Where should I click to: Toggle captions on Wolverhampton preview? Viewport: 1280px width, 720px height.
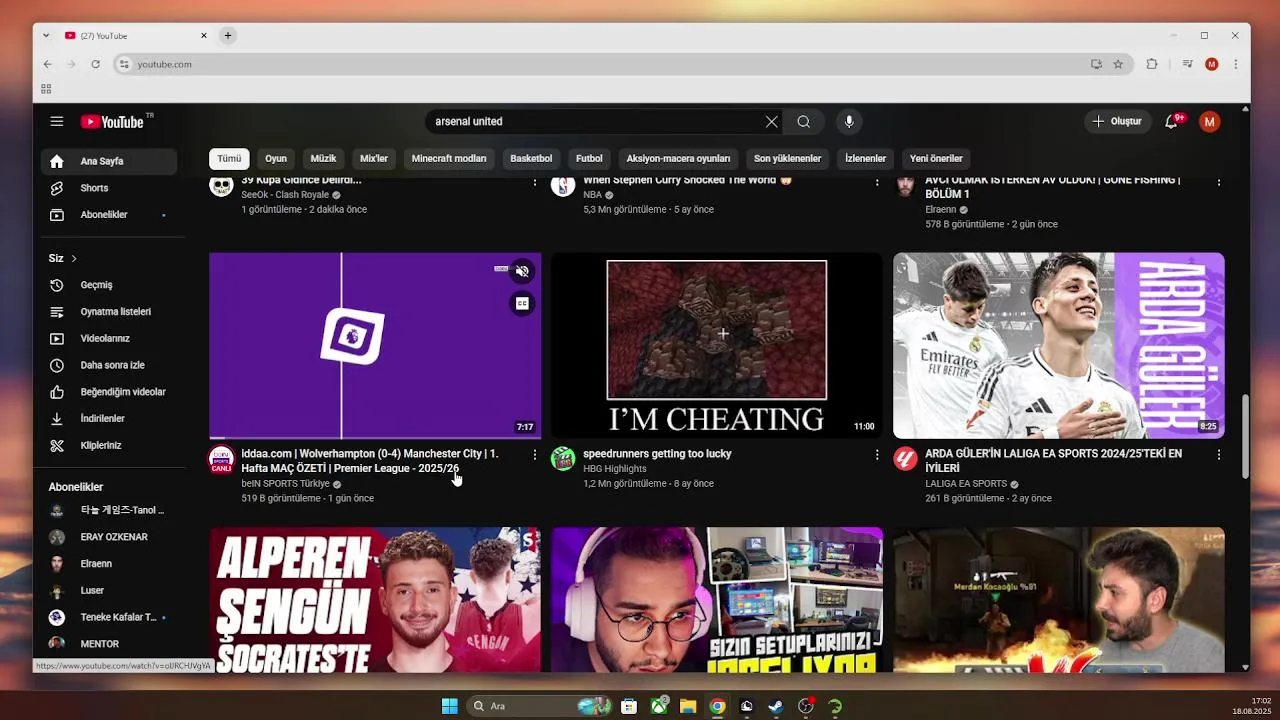point(522,303)
